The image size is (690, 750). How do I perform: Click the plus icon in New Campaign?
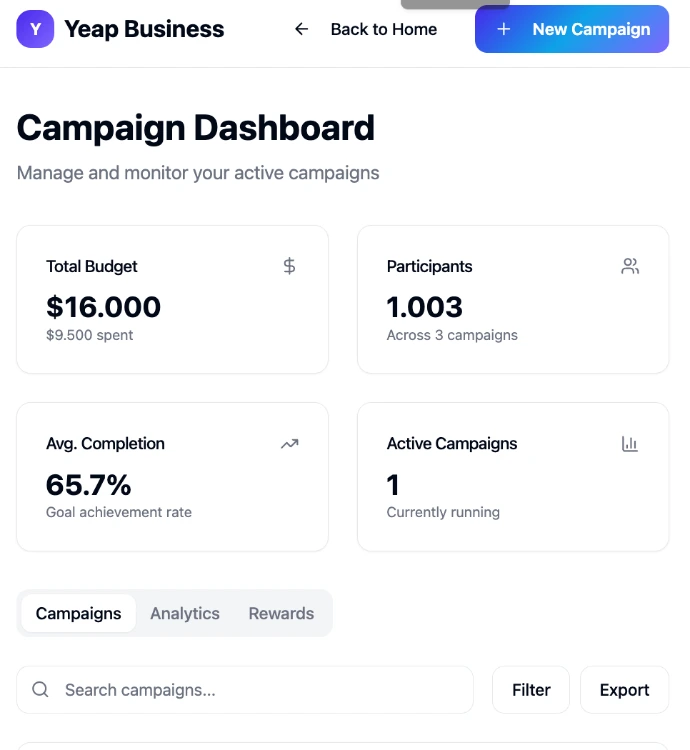click(504, 29)
